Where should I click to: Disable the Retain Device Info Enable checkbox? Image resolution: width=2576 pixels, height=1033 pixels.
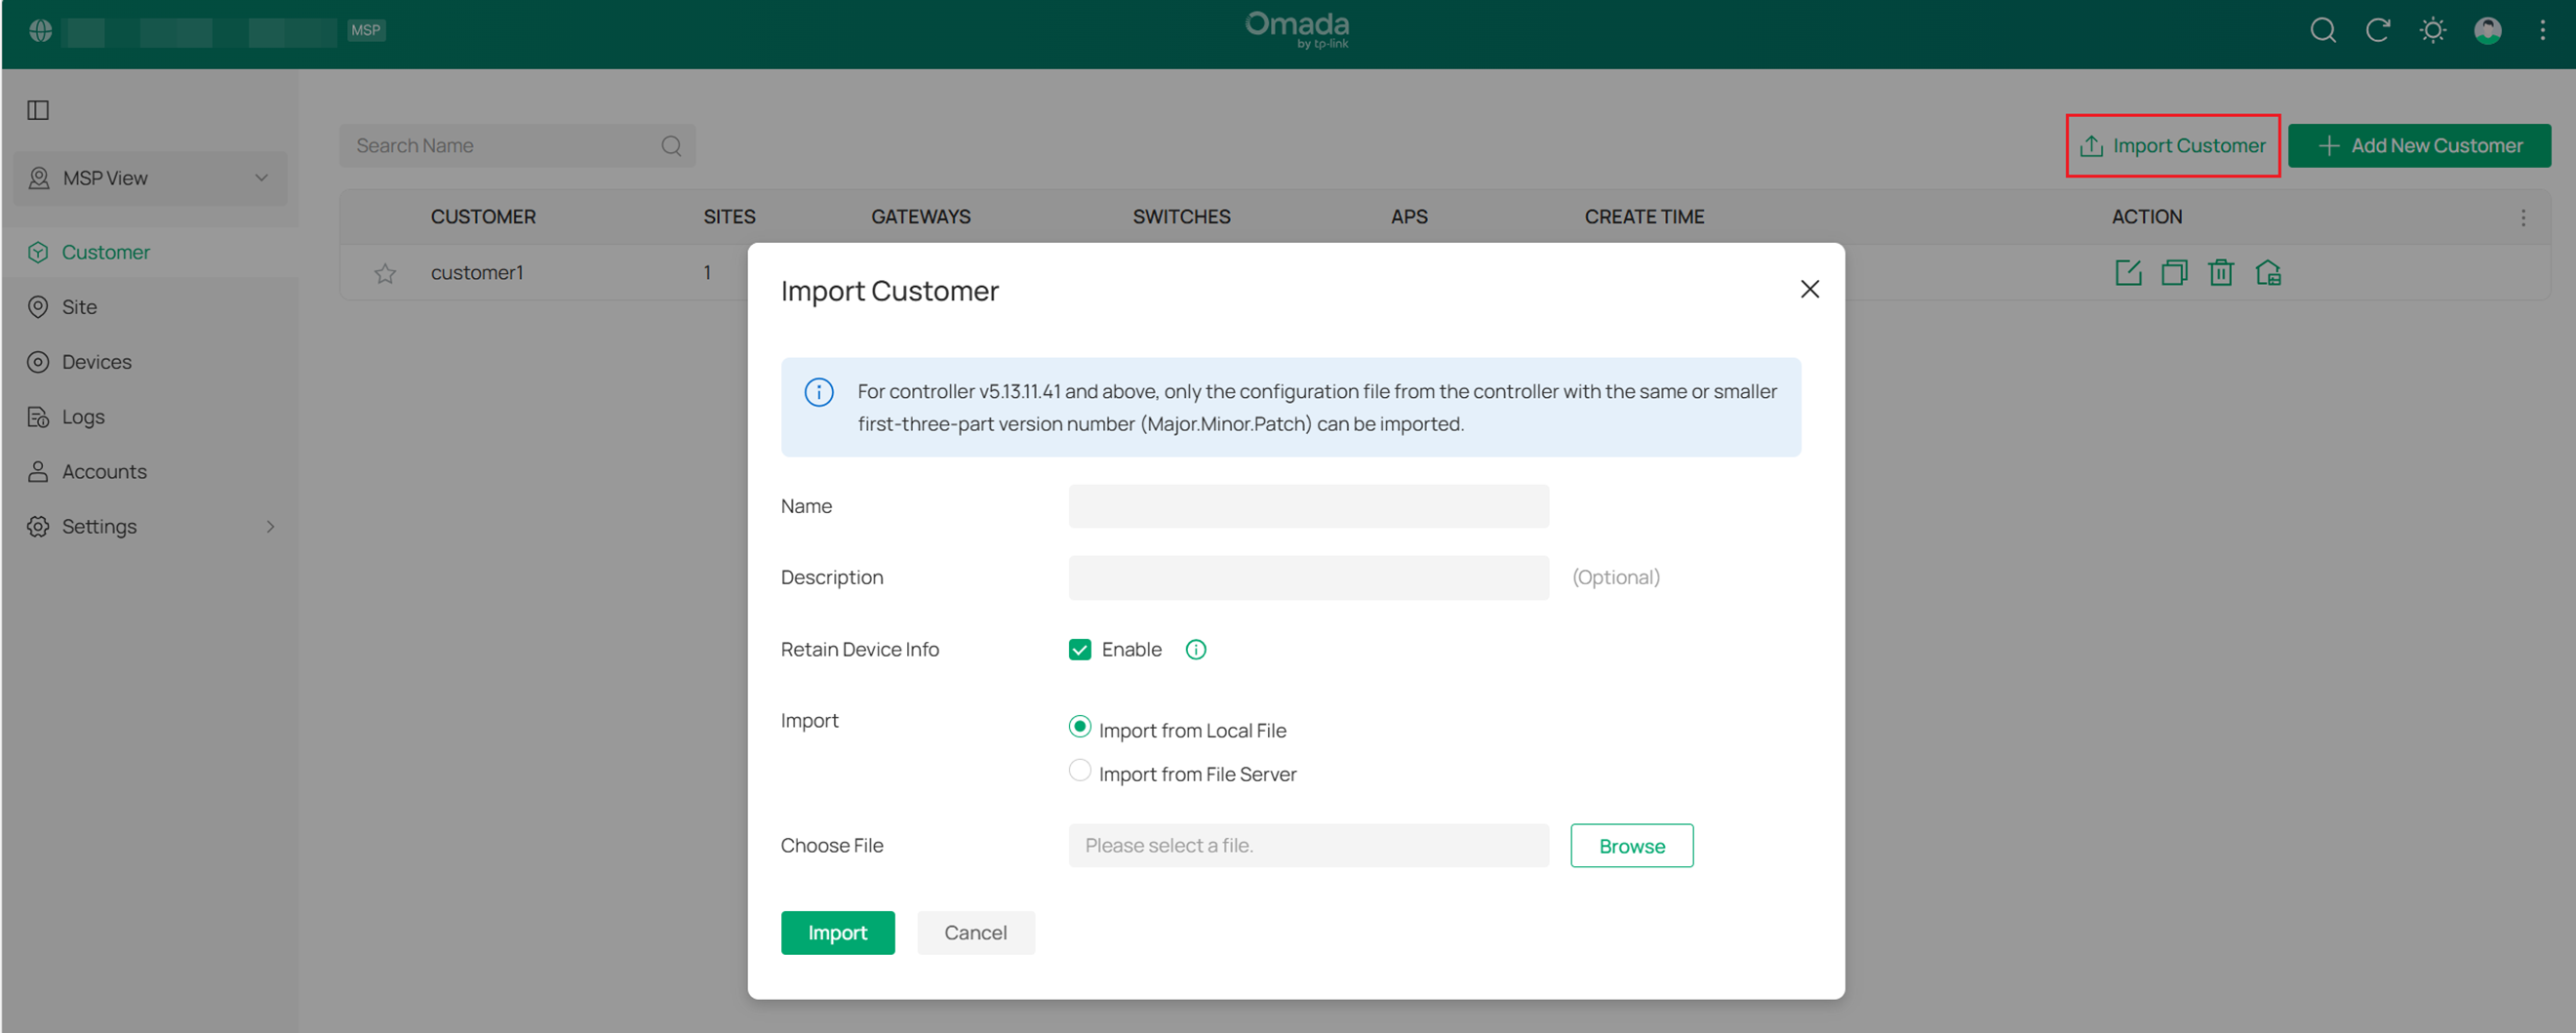[1080, 649]
